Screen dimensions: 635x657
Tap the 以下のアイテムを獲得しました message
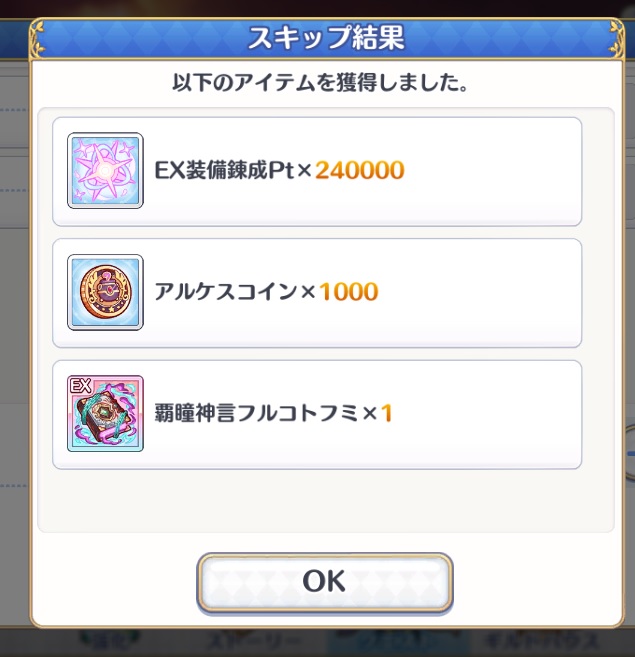(x=320, y=82)
